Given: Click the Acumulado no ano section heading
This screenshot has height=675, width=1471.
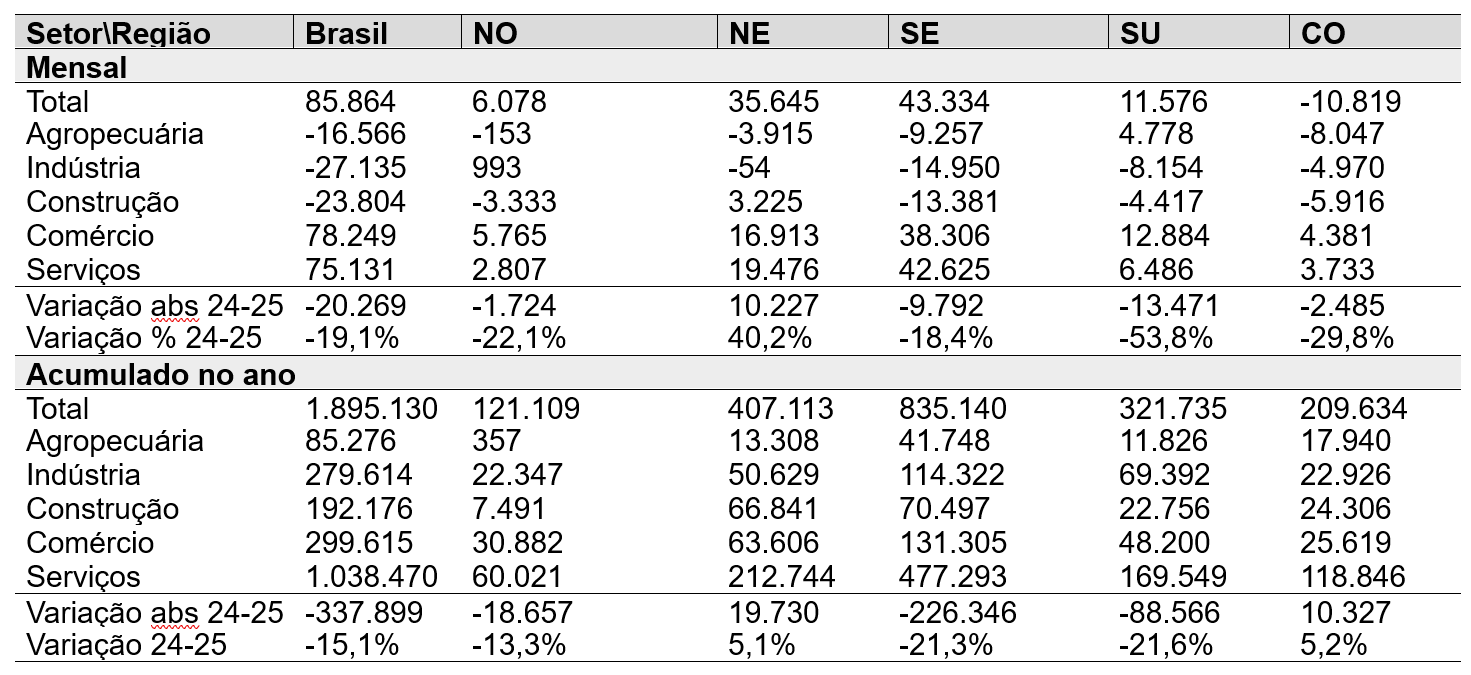Looking at the screenshot, I should point(160,374).
